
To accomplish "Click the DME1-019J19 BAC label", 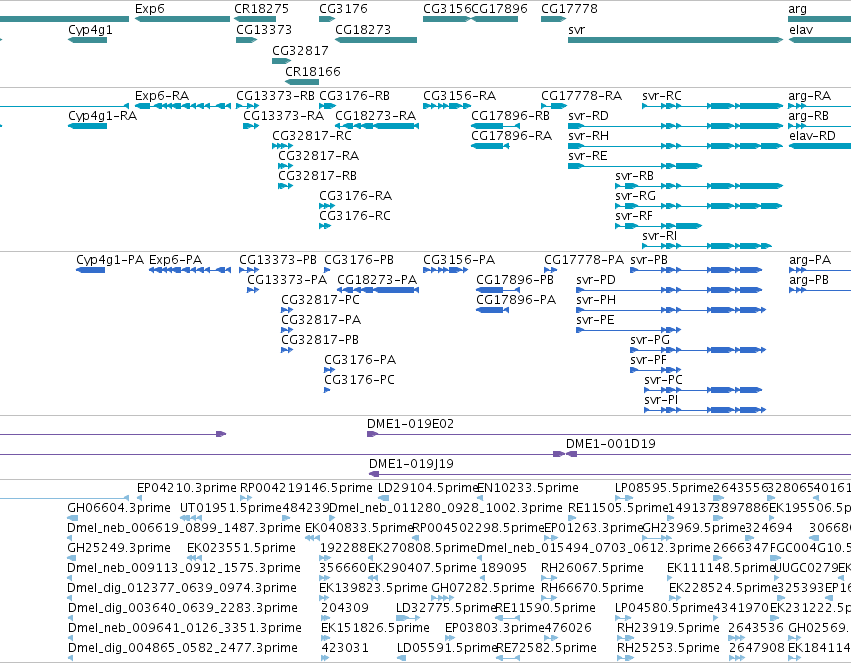I will point(411,463).
